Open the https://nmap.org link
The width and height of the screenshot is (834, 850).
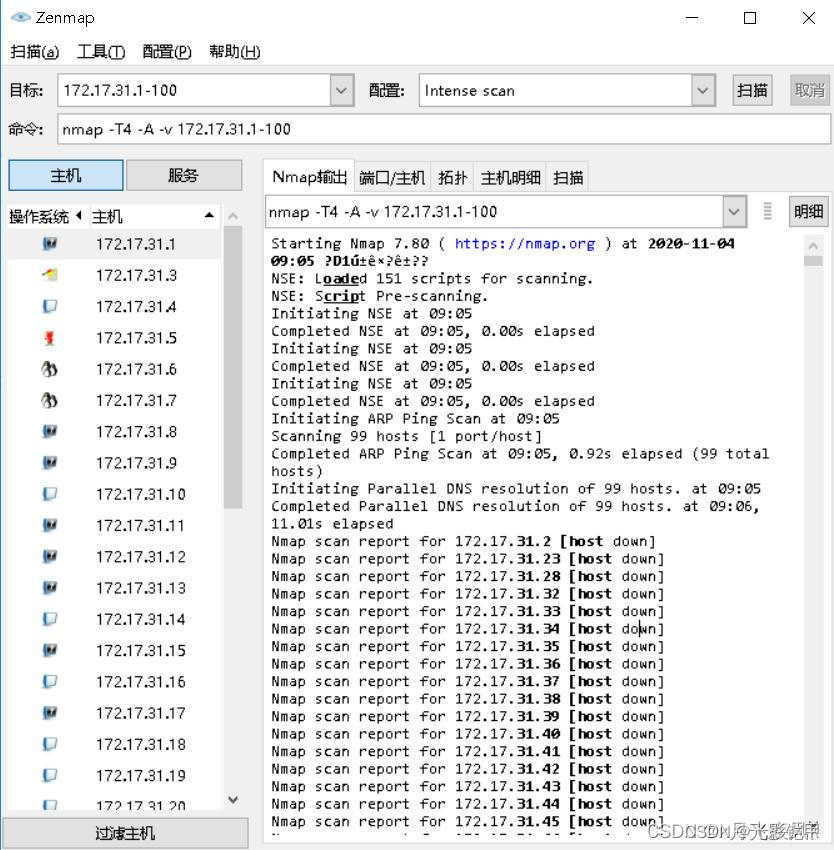pos(524,243)
